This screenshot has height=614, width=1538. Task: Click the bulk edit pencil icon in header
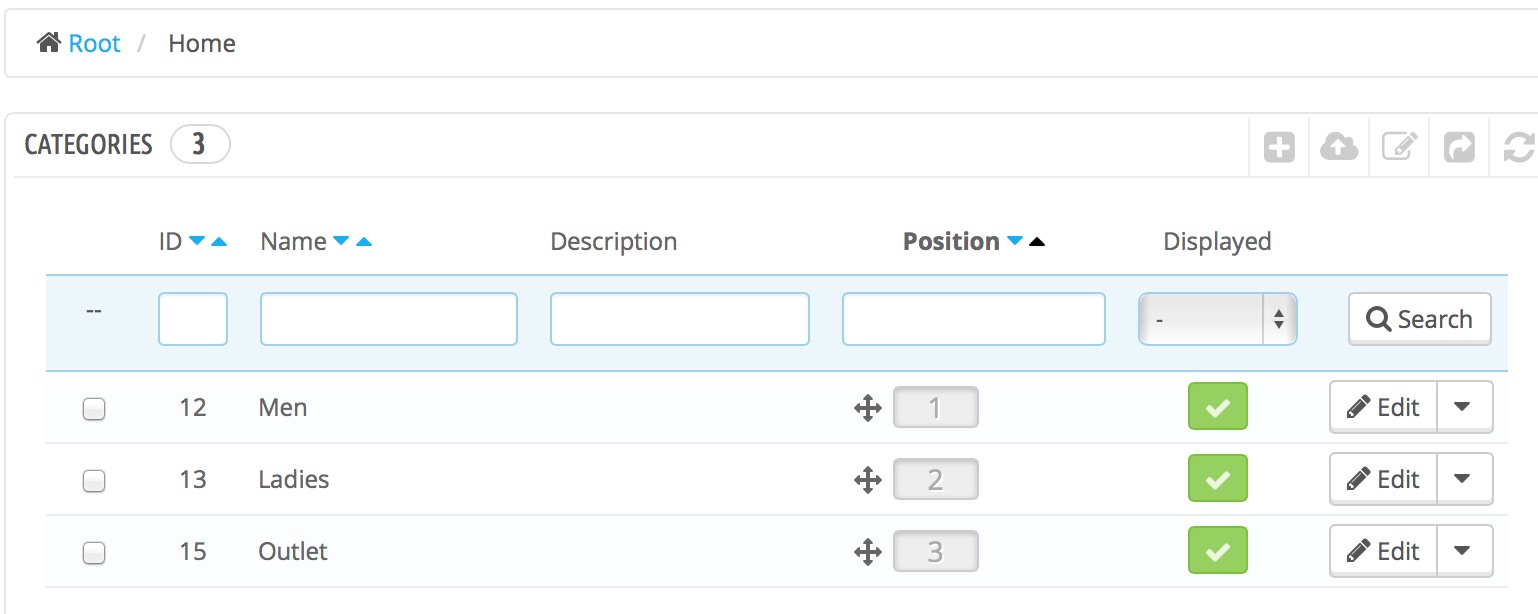coord(1399,148)
